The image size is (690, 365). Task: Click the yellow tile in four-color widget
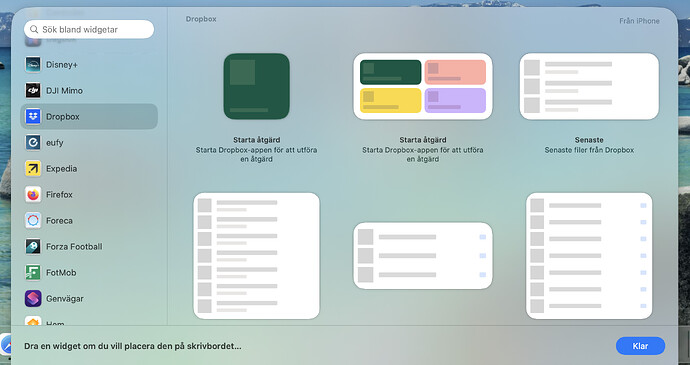click(391, 100)
